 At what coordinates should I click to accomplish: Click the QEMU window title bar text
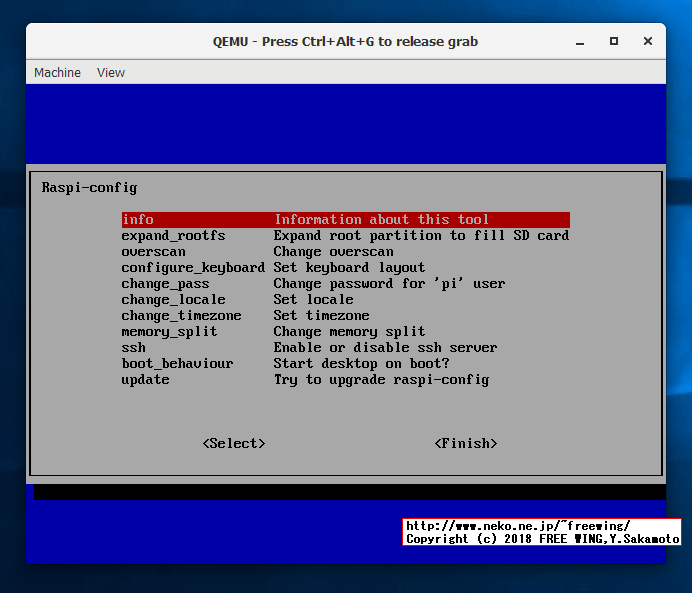click(x=345, y=41)
